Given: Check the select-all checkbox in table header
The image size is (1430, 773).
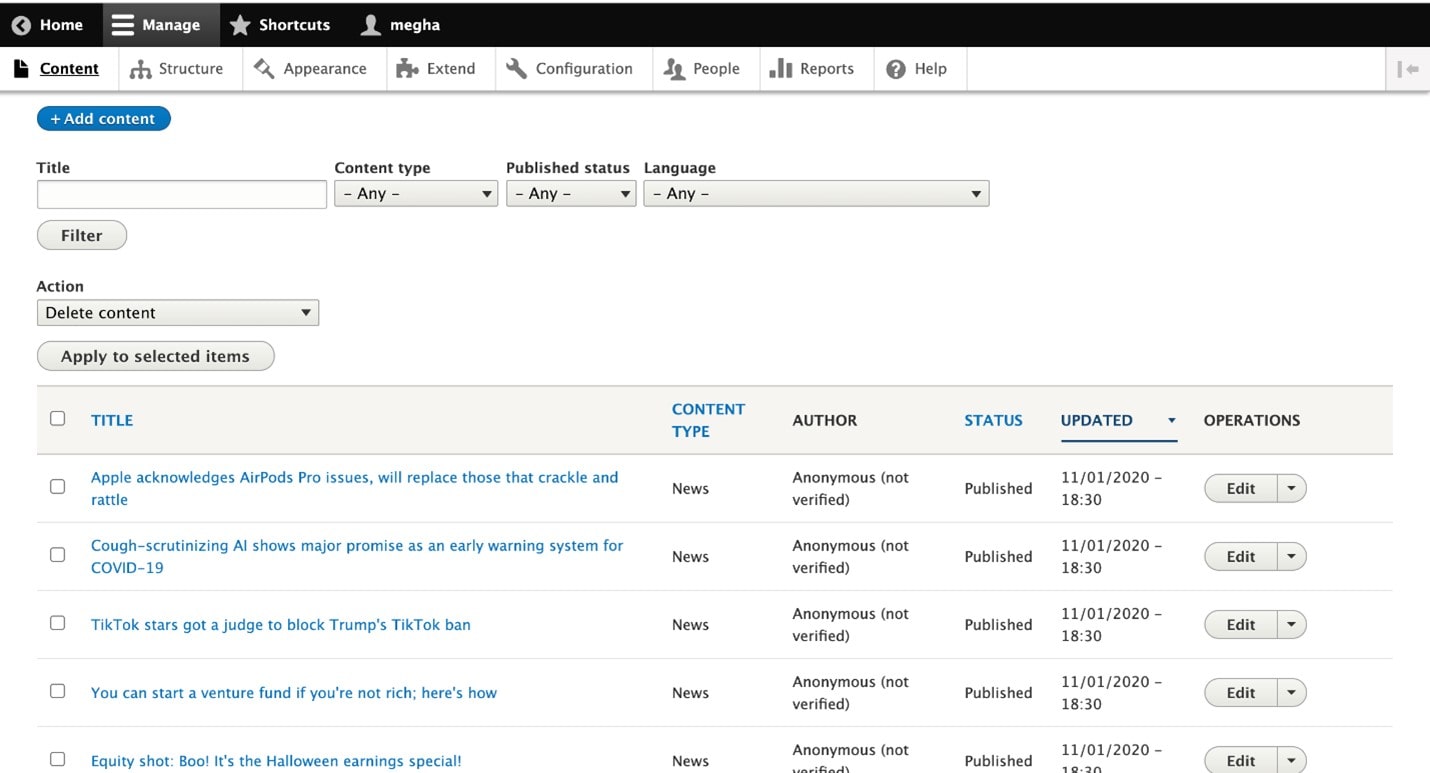Looking at the screenshot, I should click(58, 419).
